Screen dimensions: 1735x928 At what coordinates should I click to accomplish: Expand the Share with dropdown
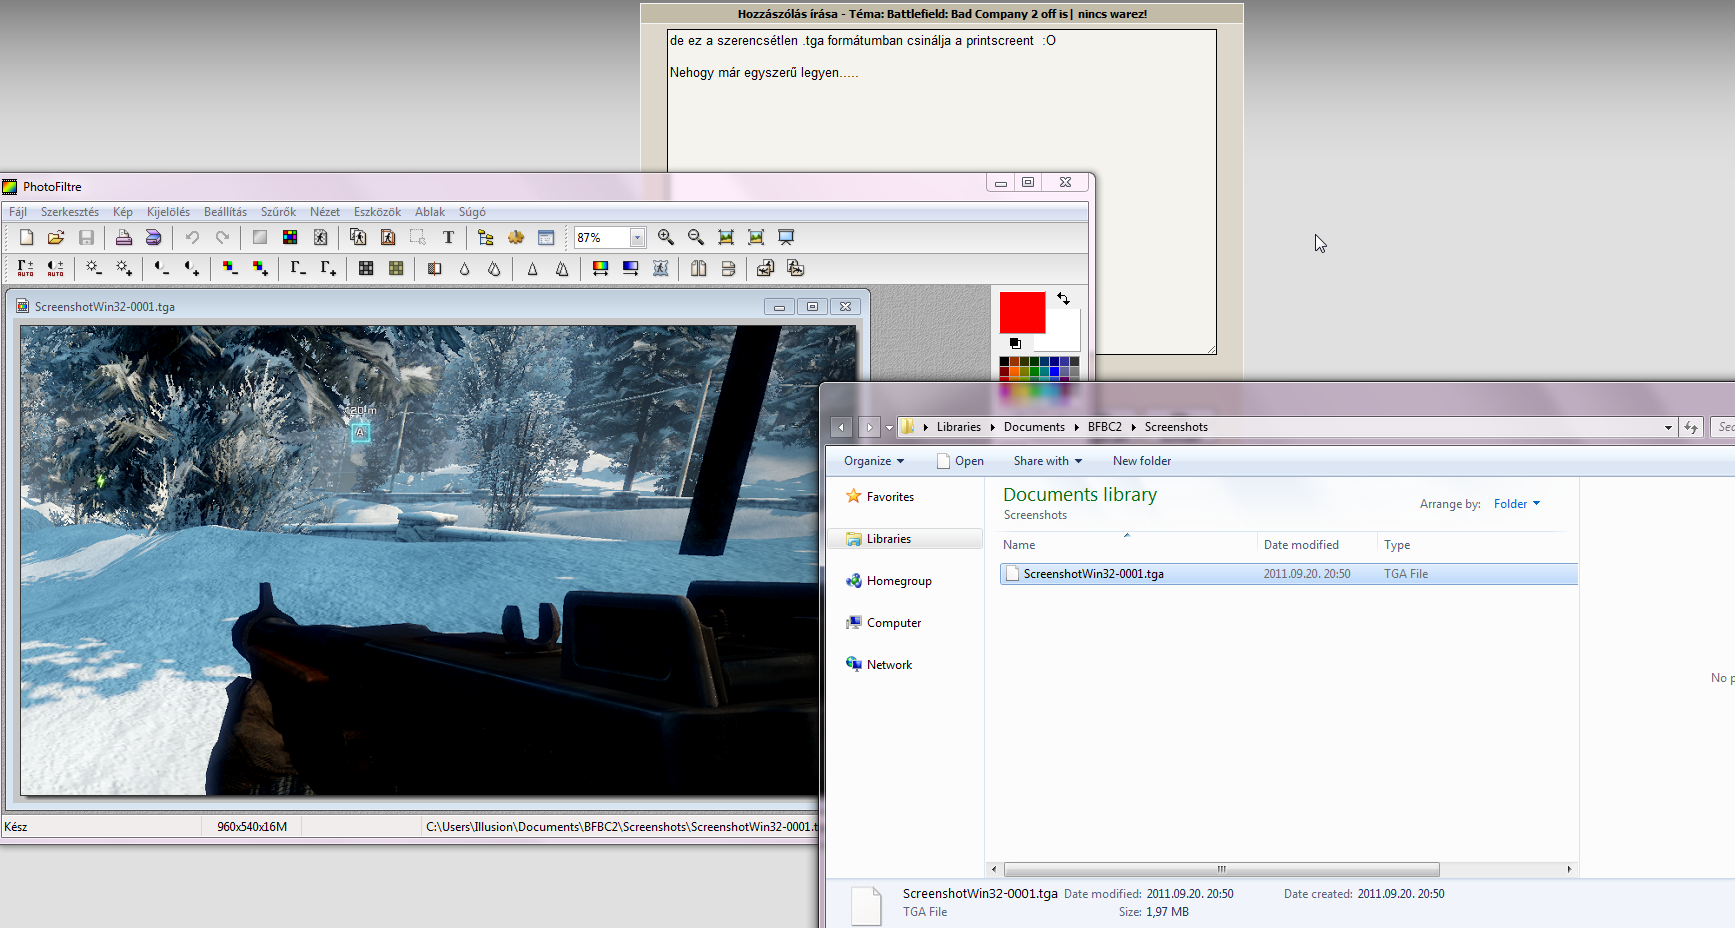click(1048, 461)
